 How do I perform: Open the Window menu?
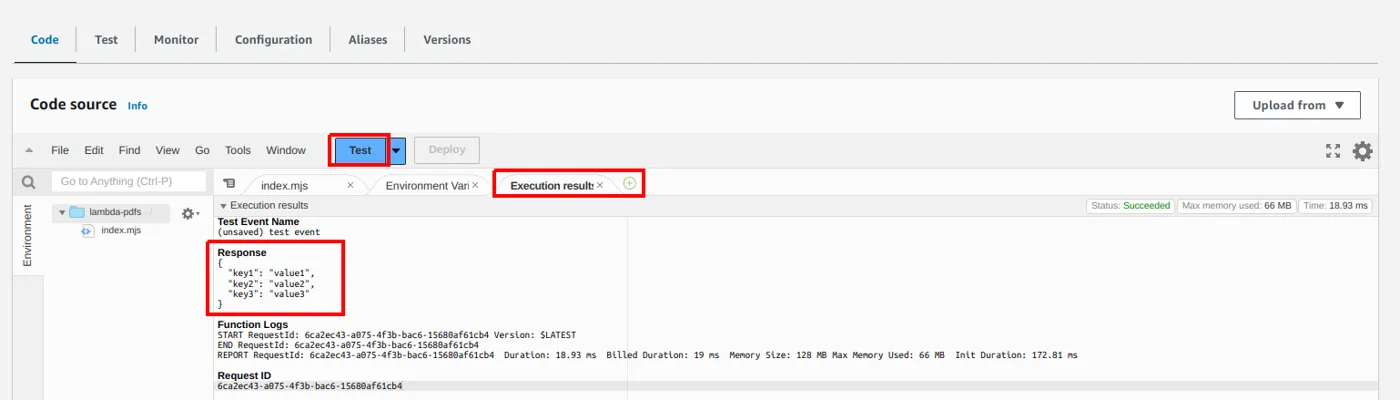286,151
